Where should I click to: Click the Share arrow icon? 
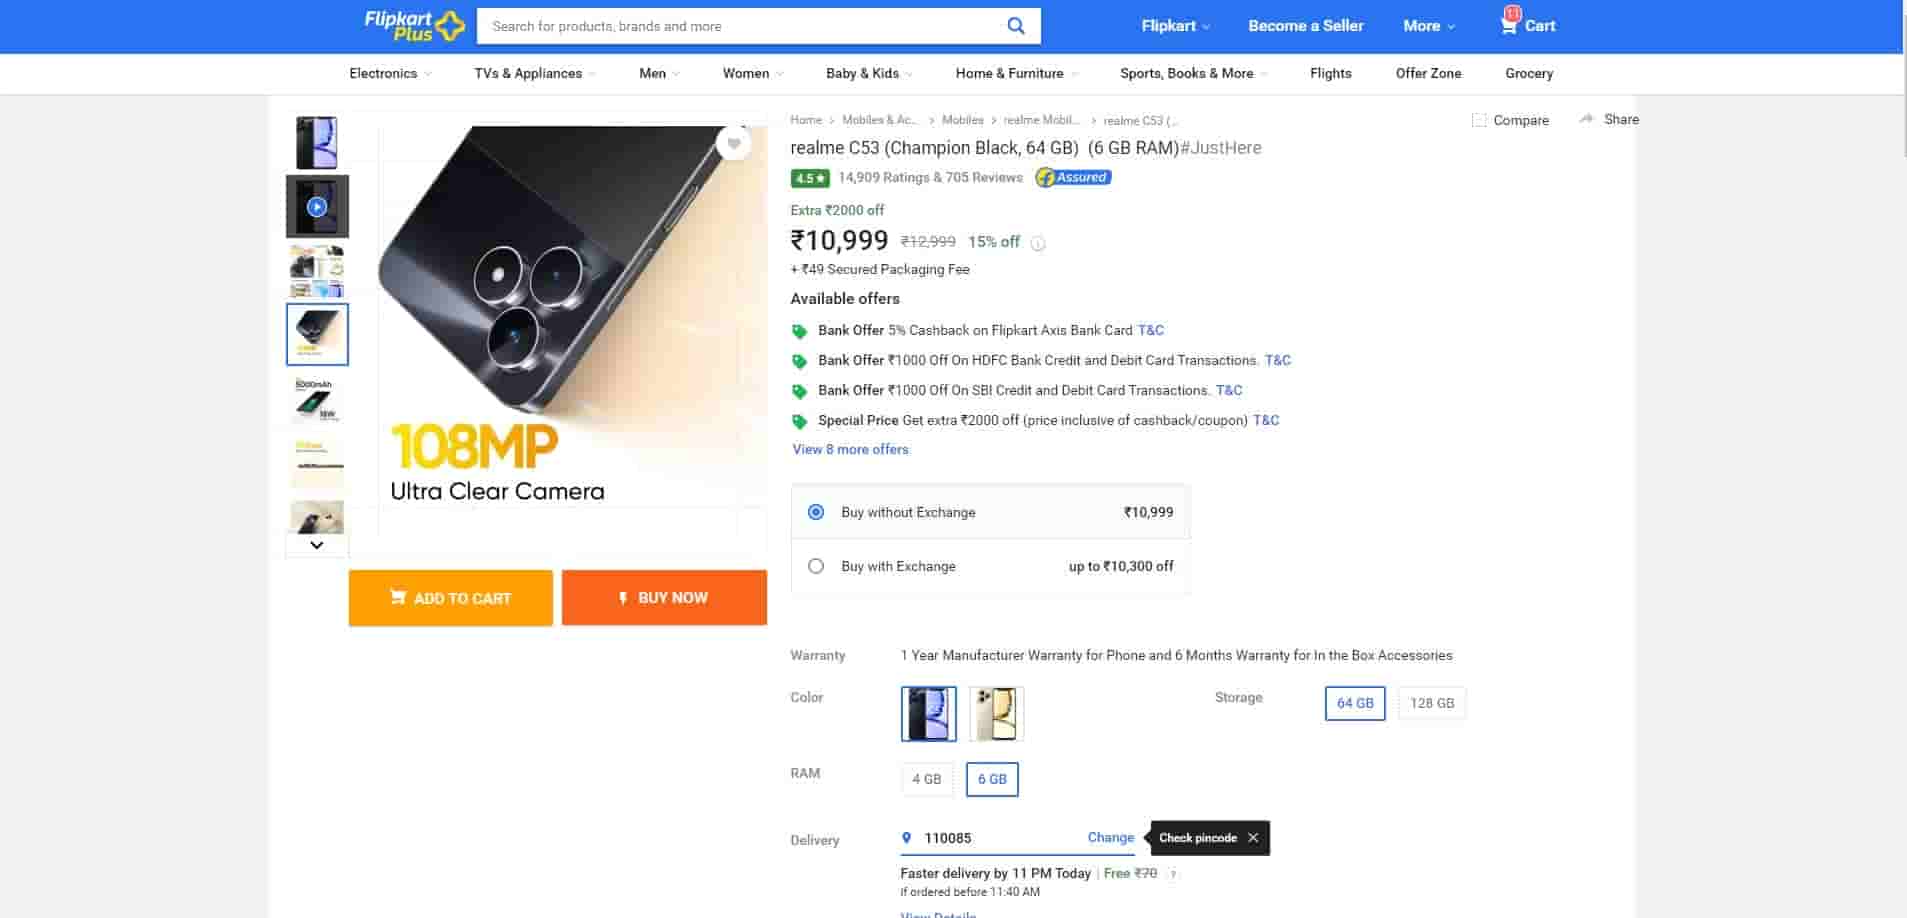(1586, 119)
